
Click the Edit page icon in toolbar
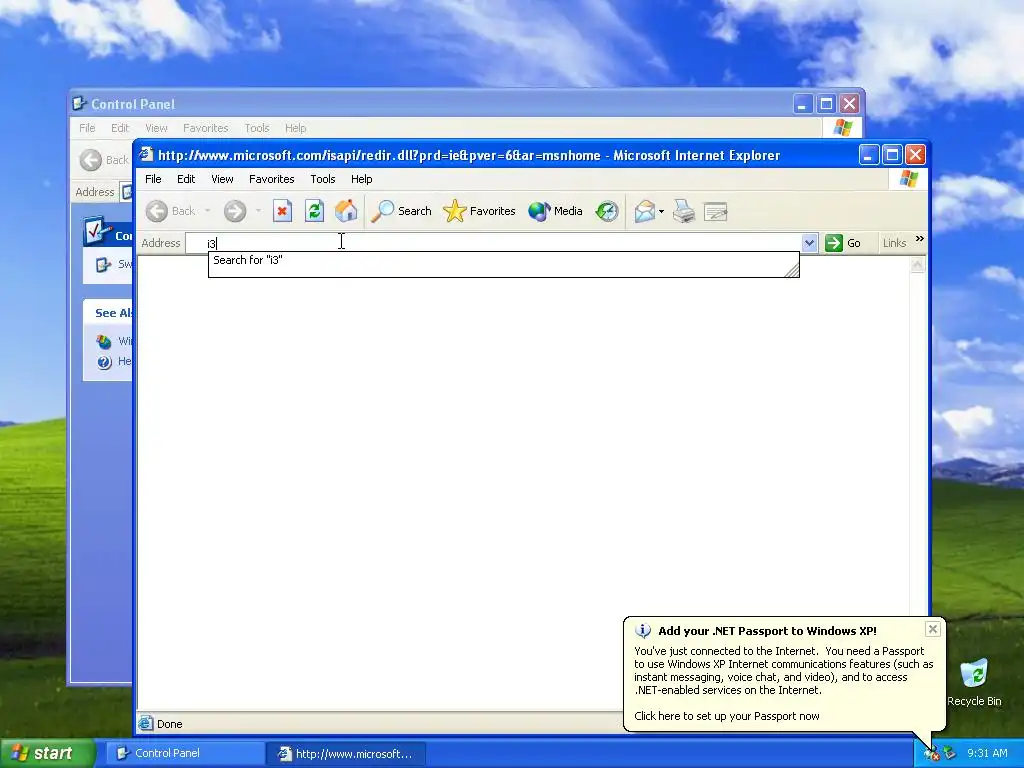tap(716, 211)
